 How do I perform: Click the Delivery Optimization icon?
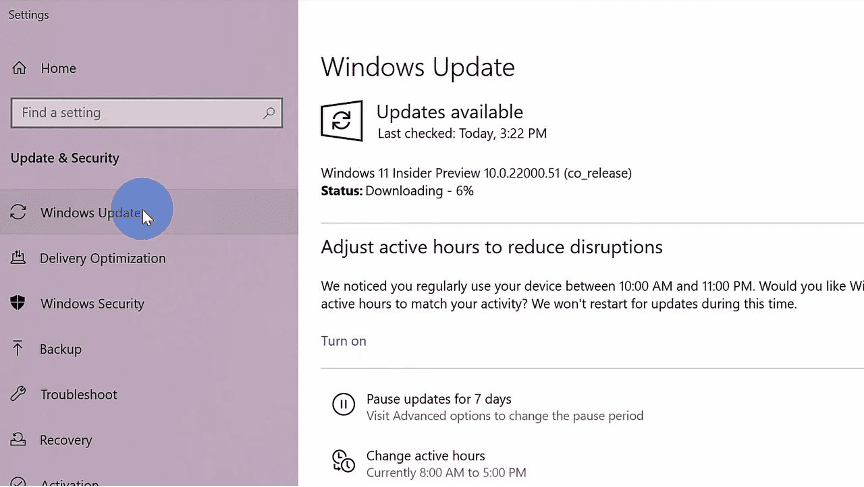(18, 257)
